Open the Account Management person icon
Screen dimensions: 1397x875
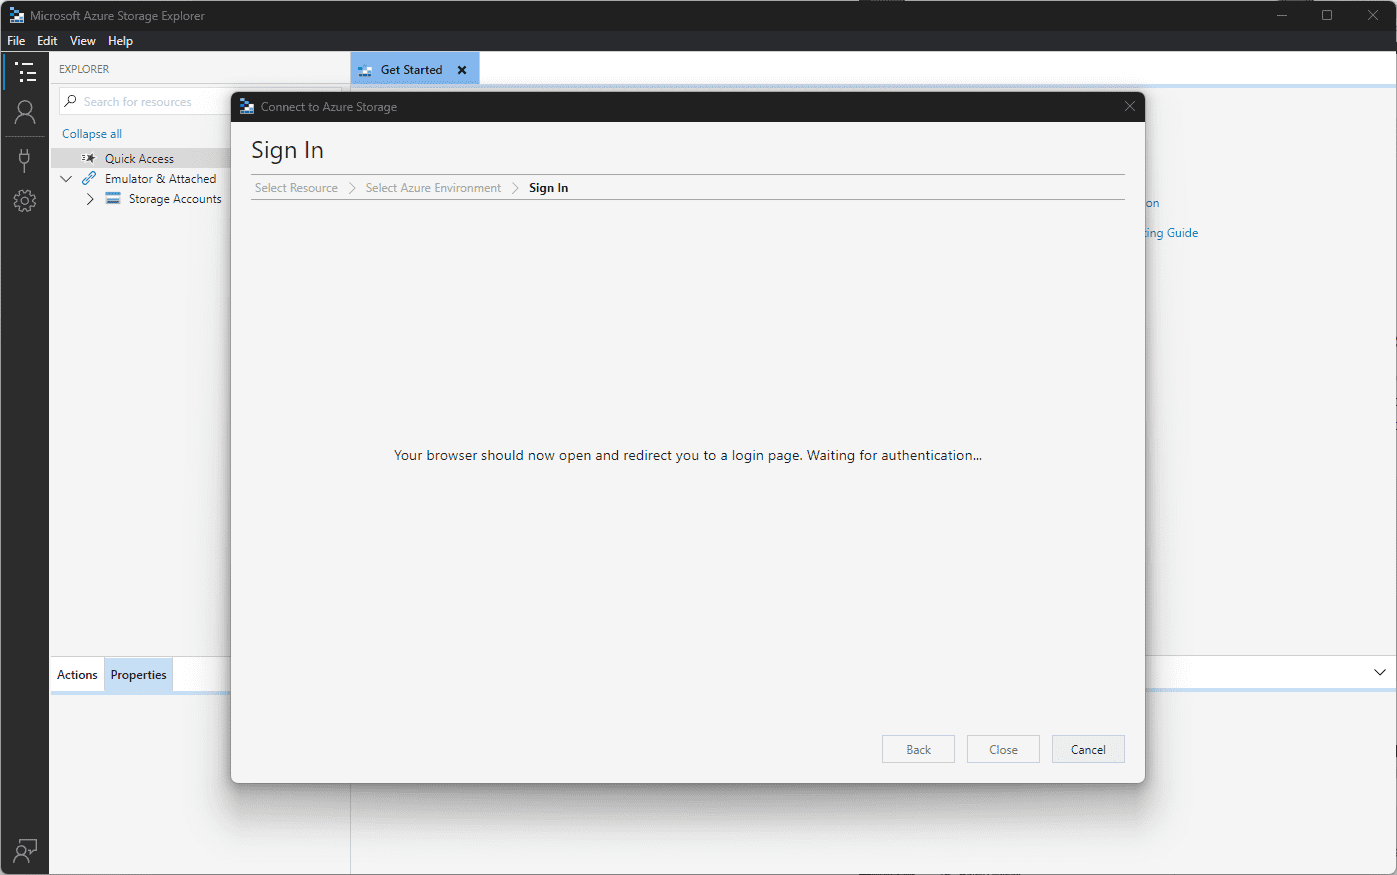[x=25, y=111]
